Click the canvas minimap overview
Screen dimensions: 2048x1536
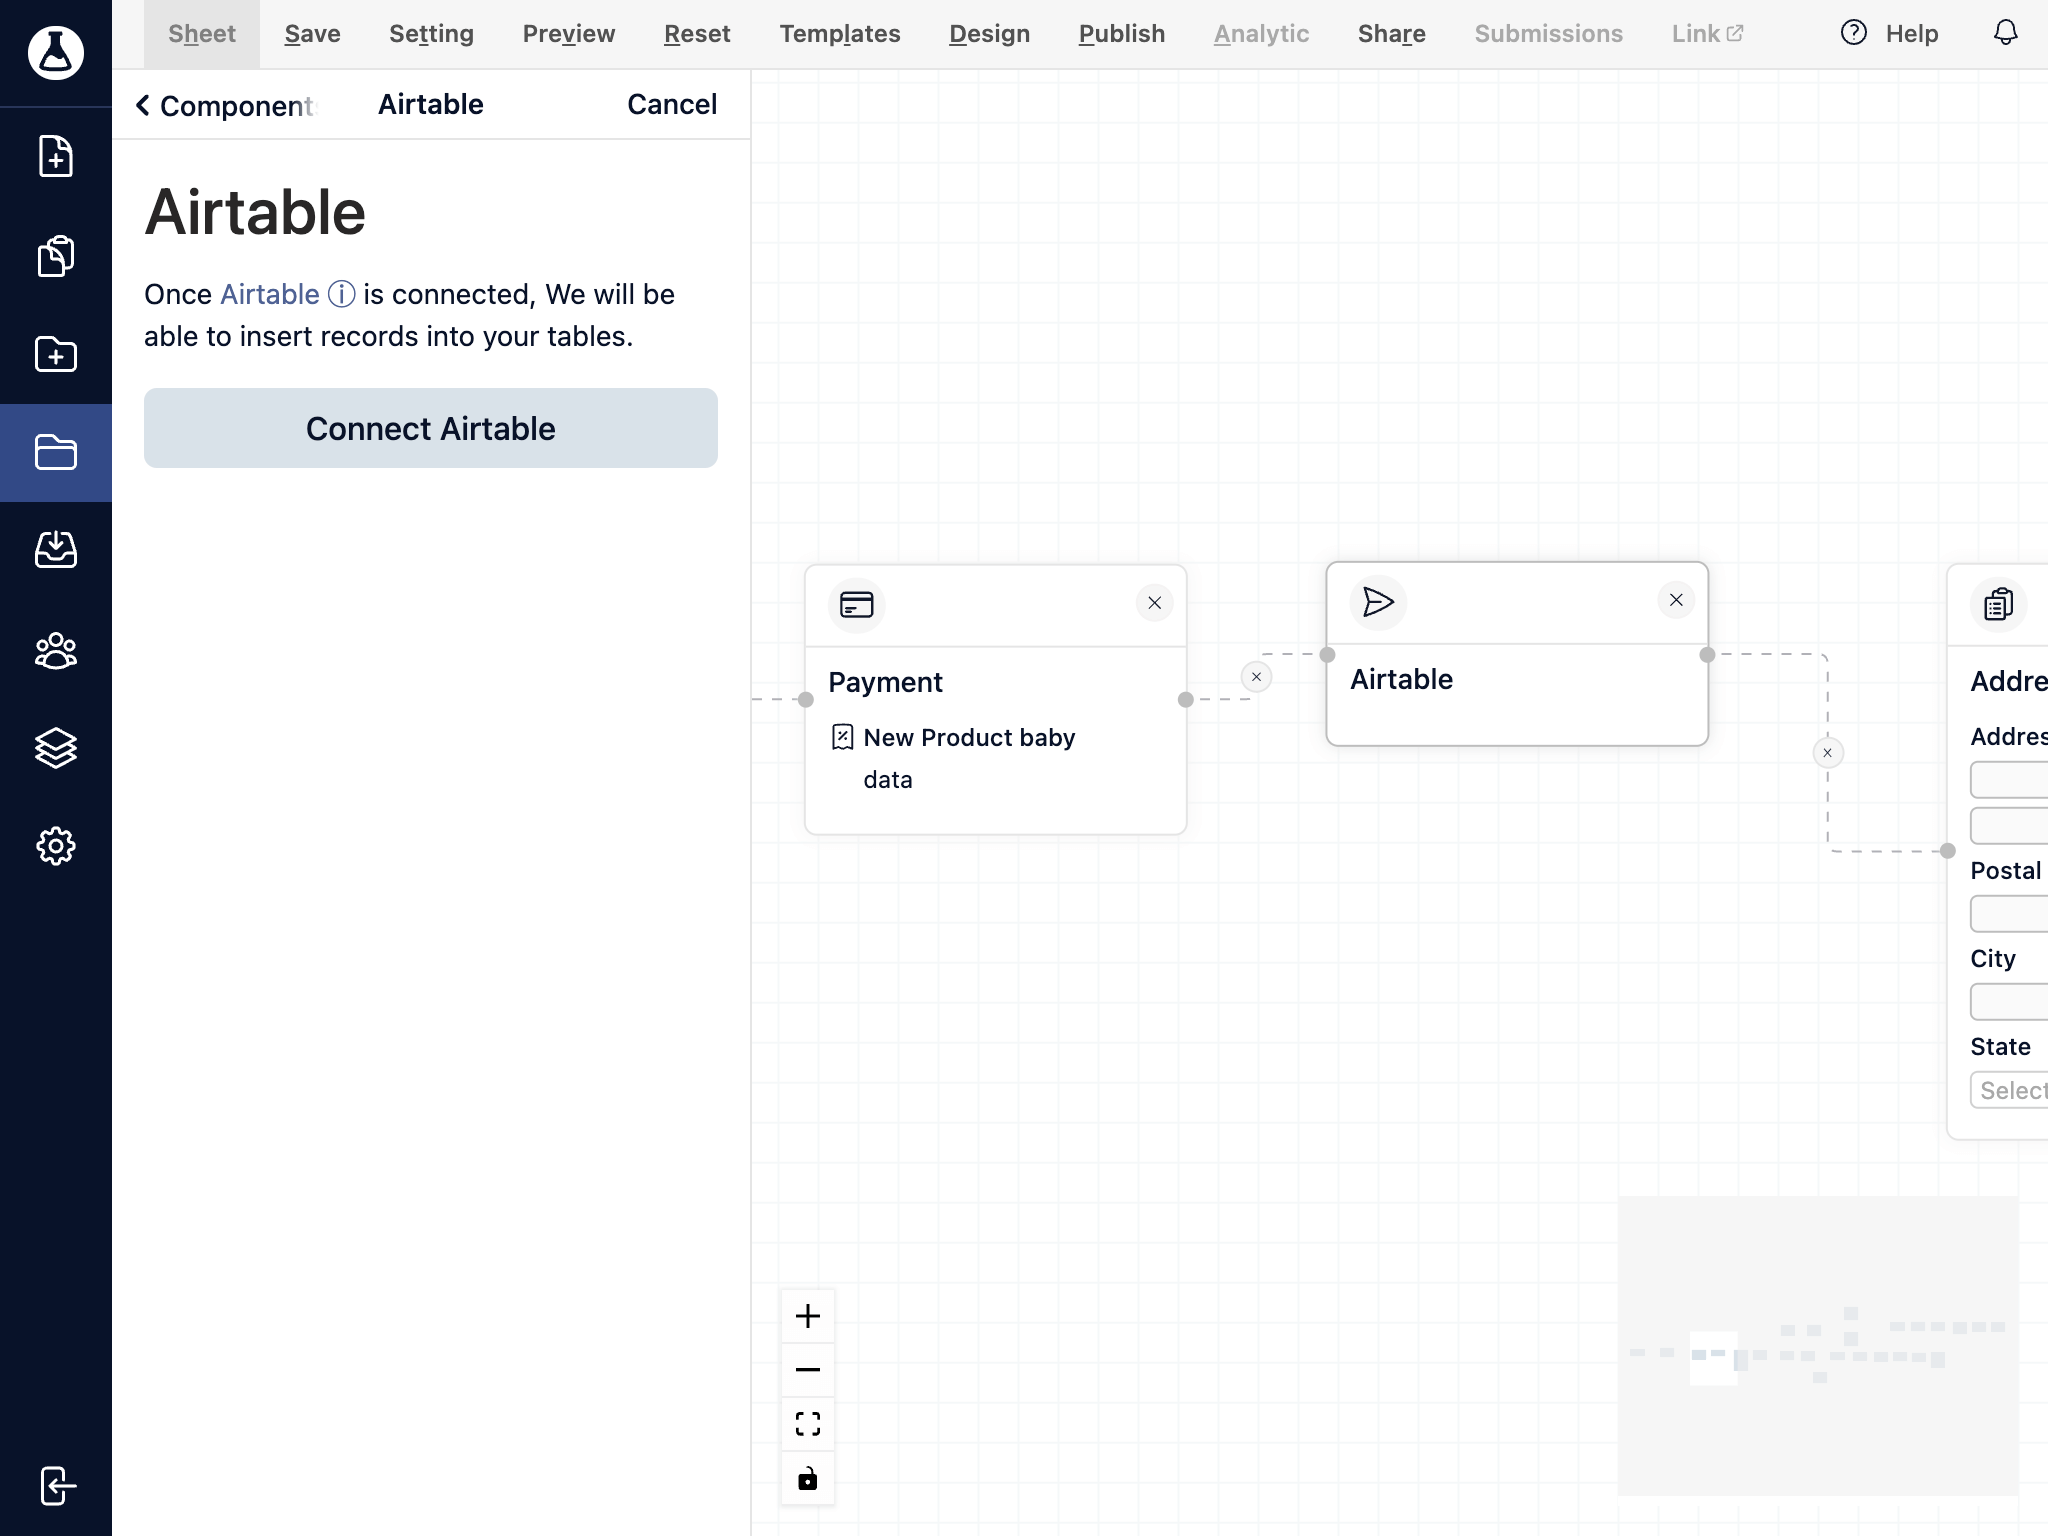point(1818,1346)
